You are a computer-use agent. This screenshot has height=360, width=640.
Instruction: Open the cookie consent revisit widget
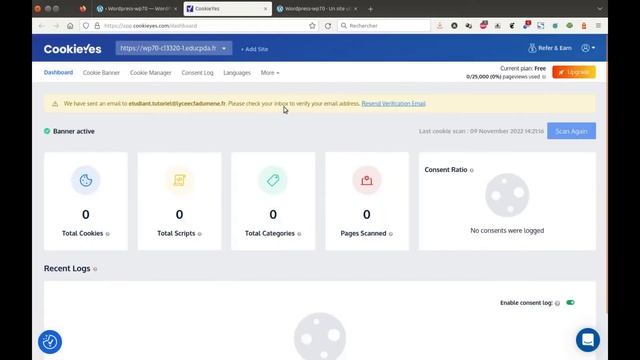point(50,342)
